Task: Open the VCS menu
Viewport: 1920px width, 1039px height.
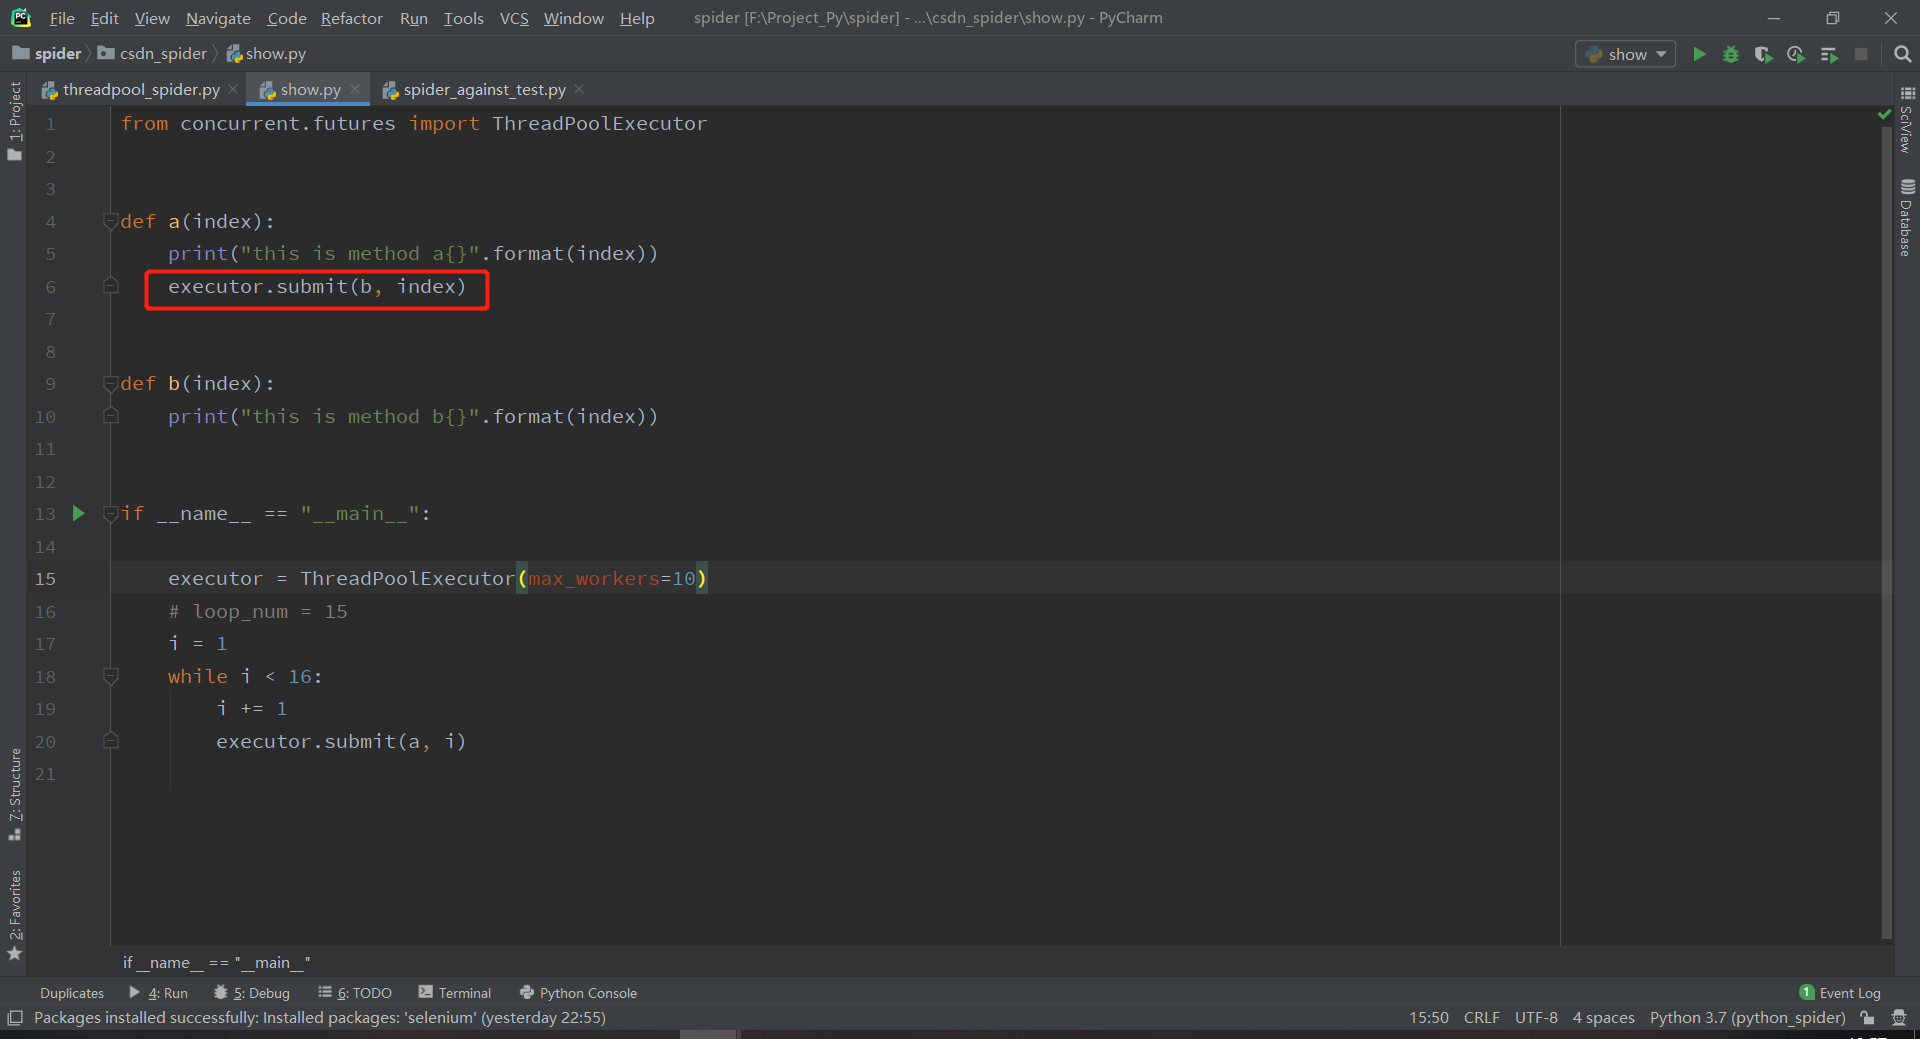Action: [x=514, y=18]
